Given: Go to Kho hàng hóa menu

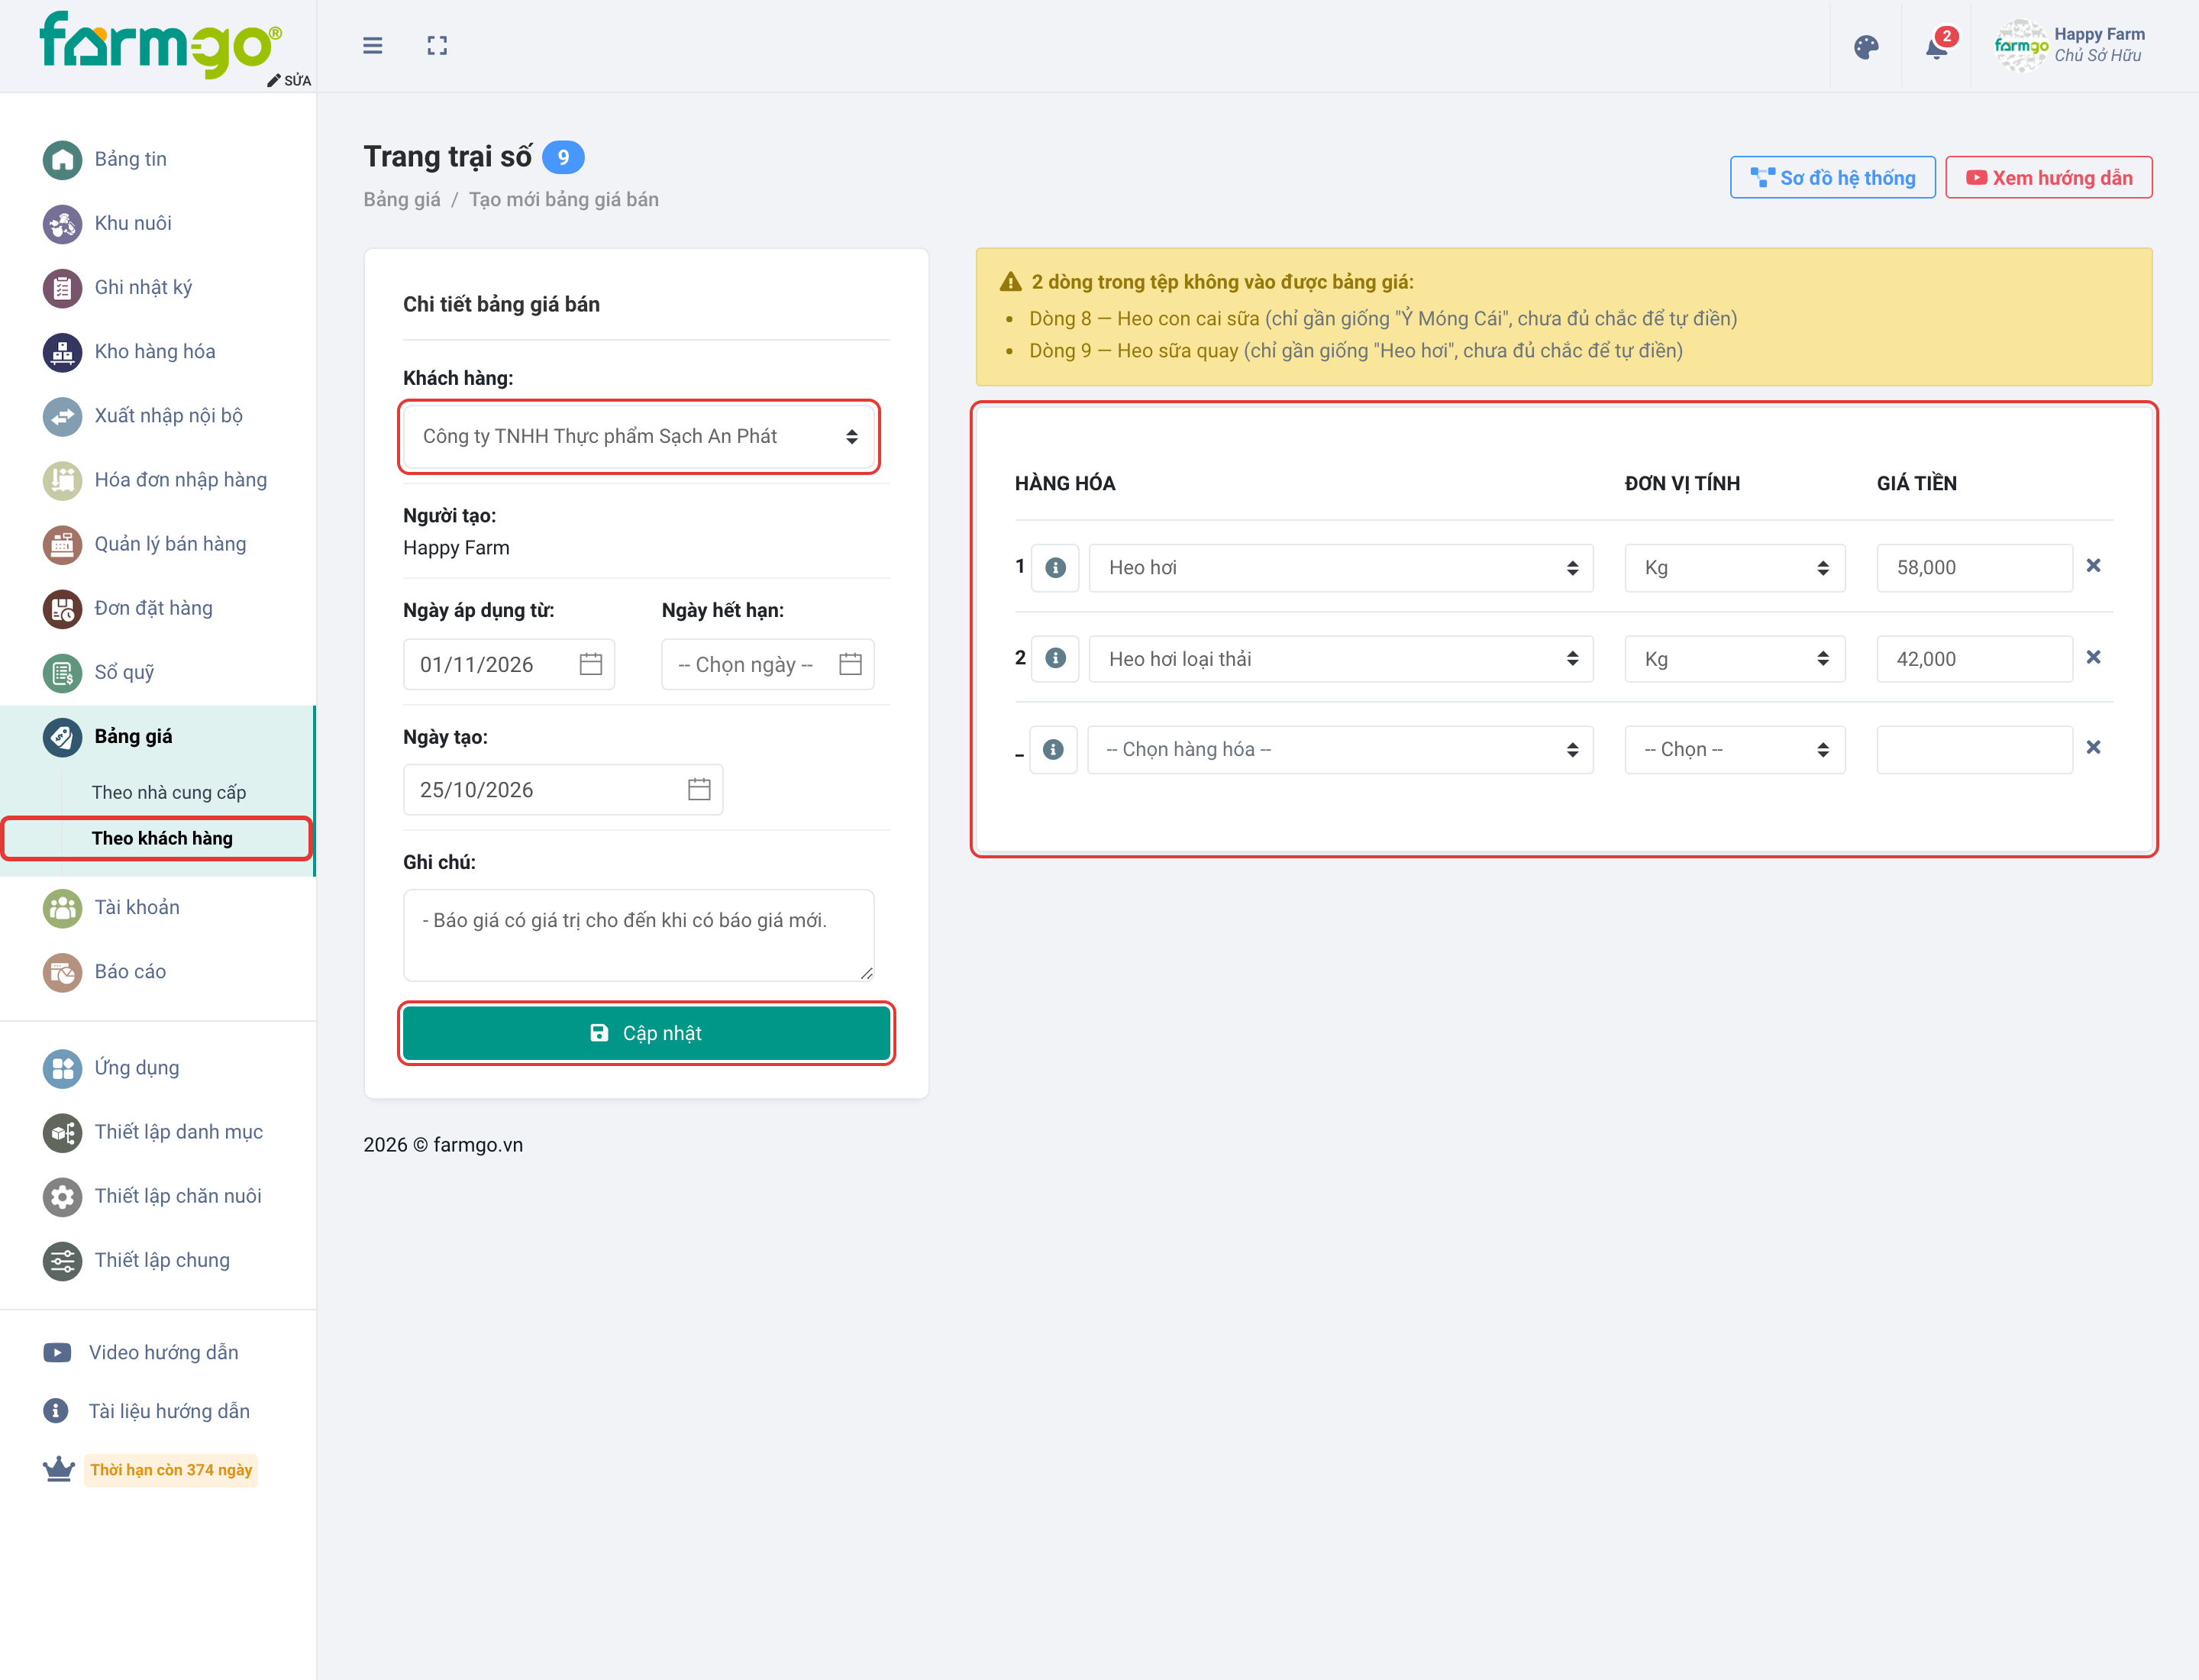Looking at the screenshot, I should pyautogui.click(x=155, y=351).
